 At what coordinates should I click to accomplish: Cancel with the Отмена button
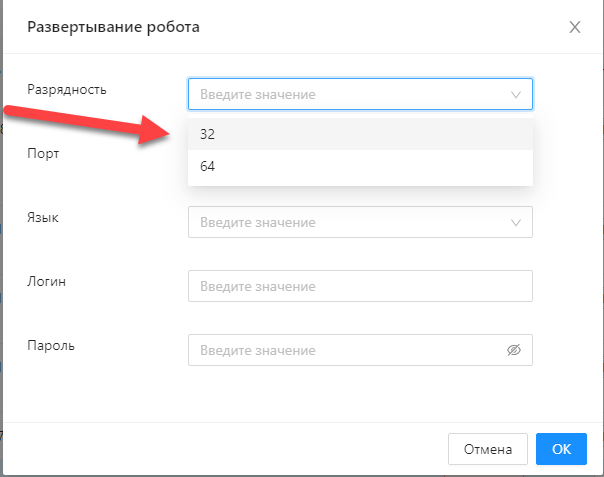click(488, 449)
